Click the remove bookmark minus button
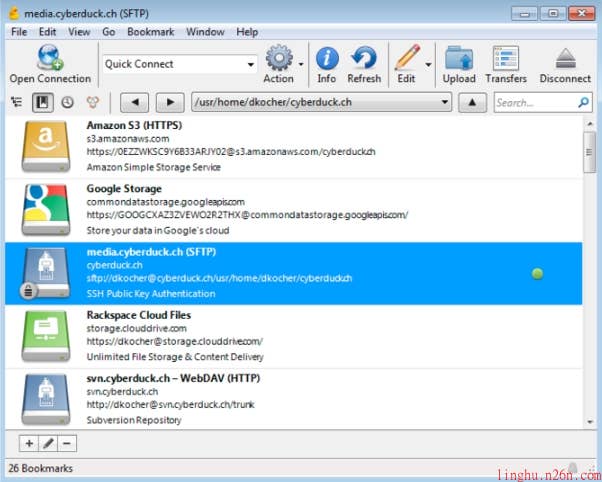 [x=66, y=443]
